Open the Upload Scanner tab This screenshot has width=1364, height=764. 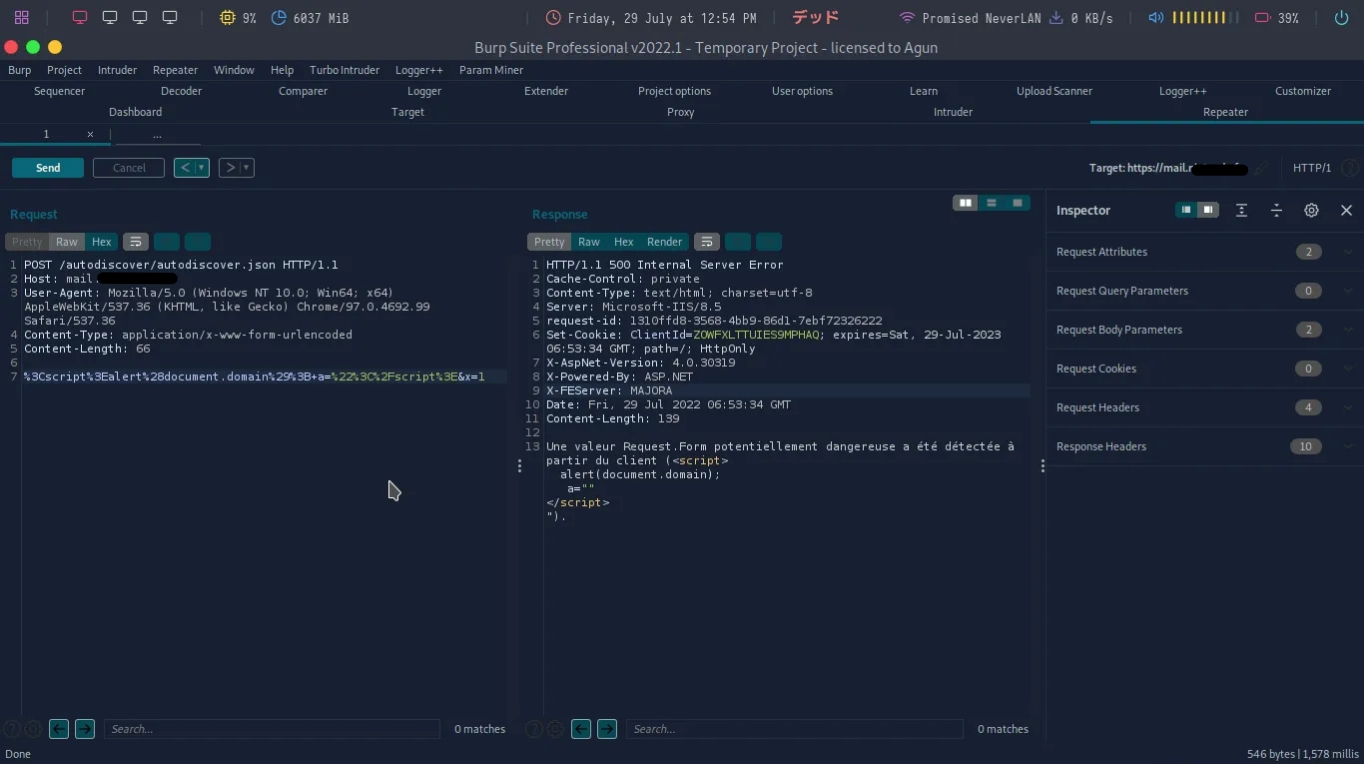click(1054, 91)
